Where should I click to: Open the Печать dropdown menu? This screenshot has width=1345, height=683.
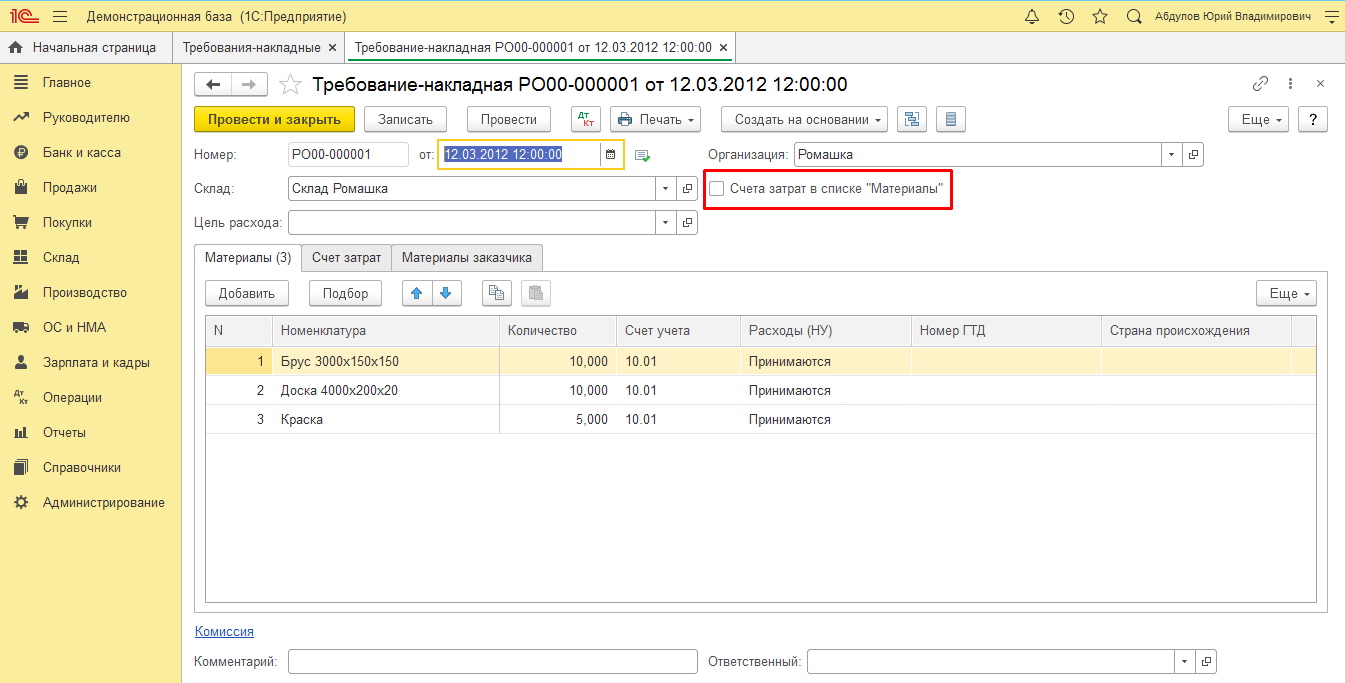(x=655, y=119)
